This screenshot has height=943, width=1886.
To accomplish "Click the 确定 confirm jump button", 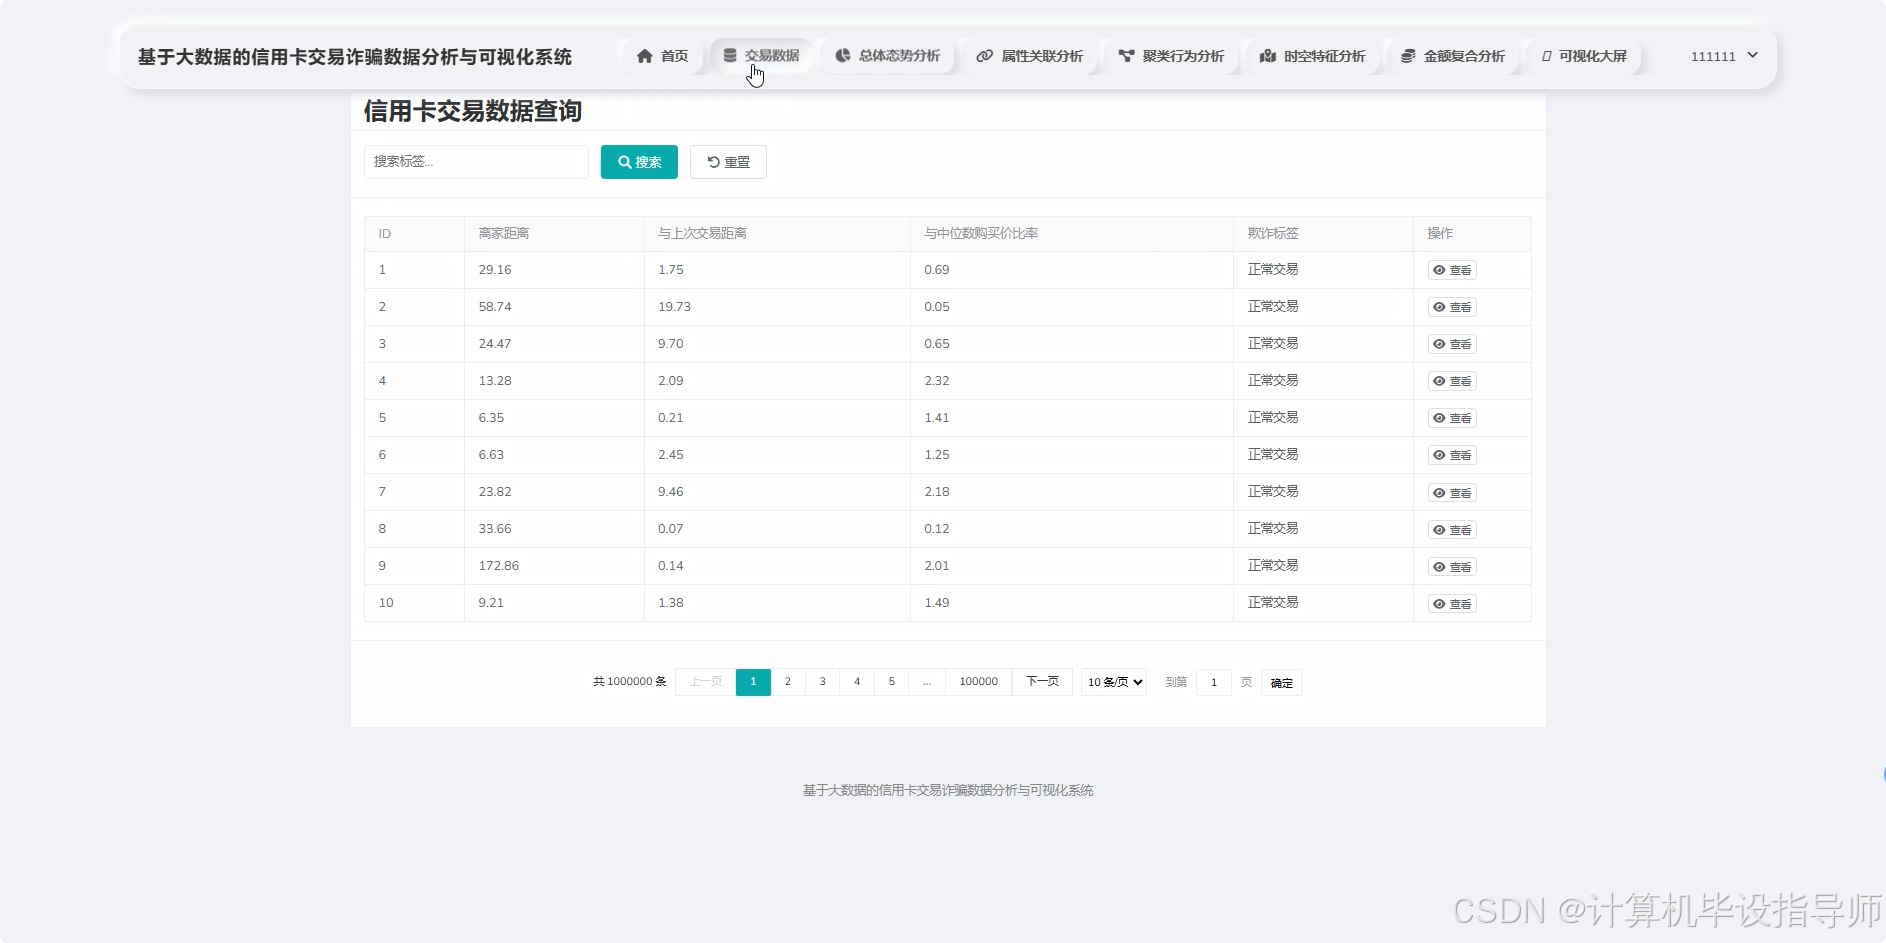I will [1281, 683].
